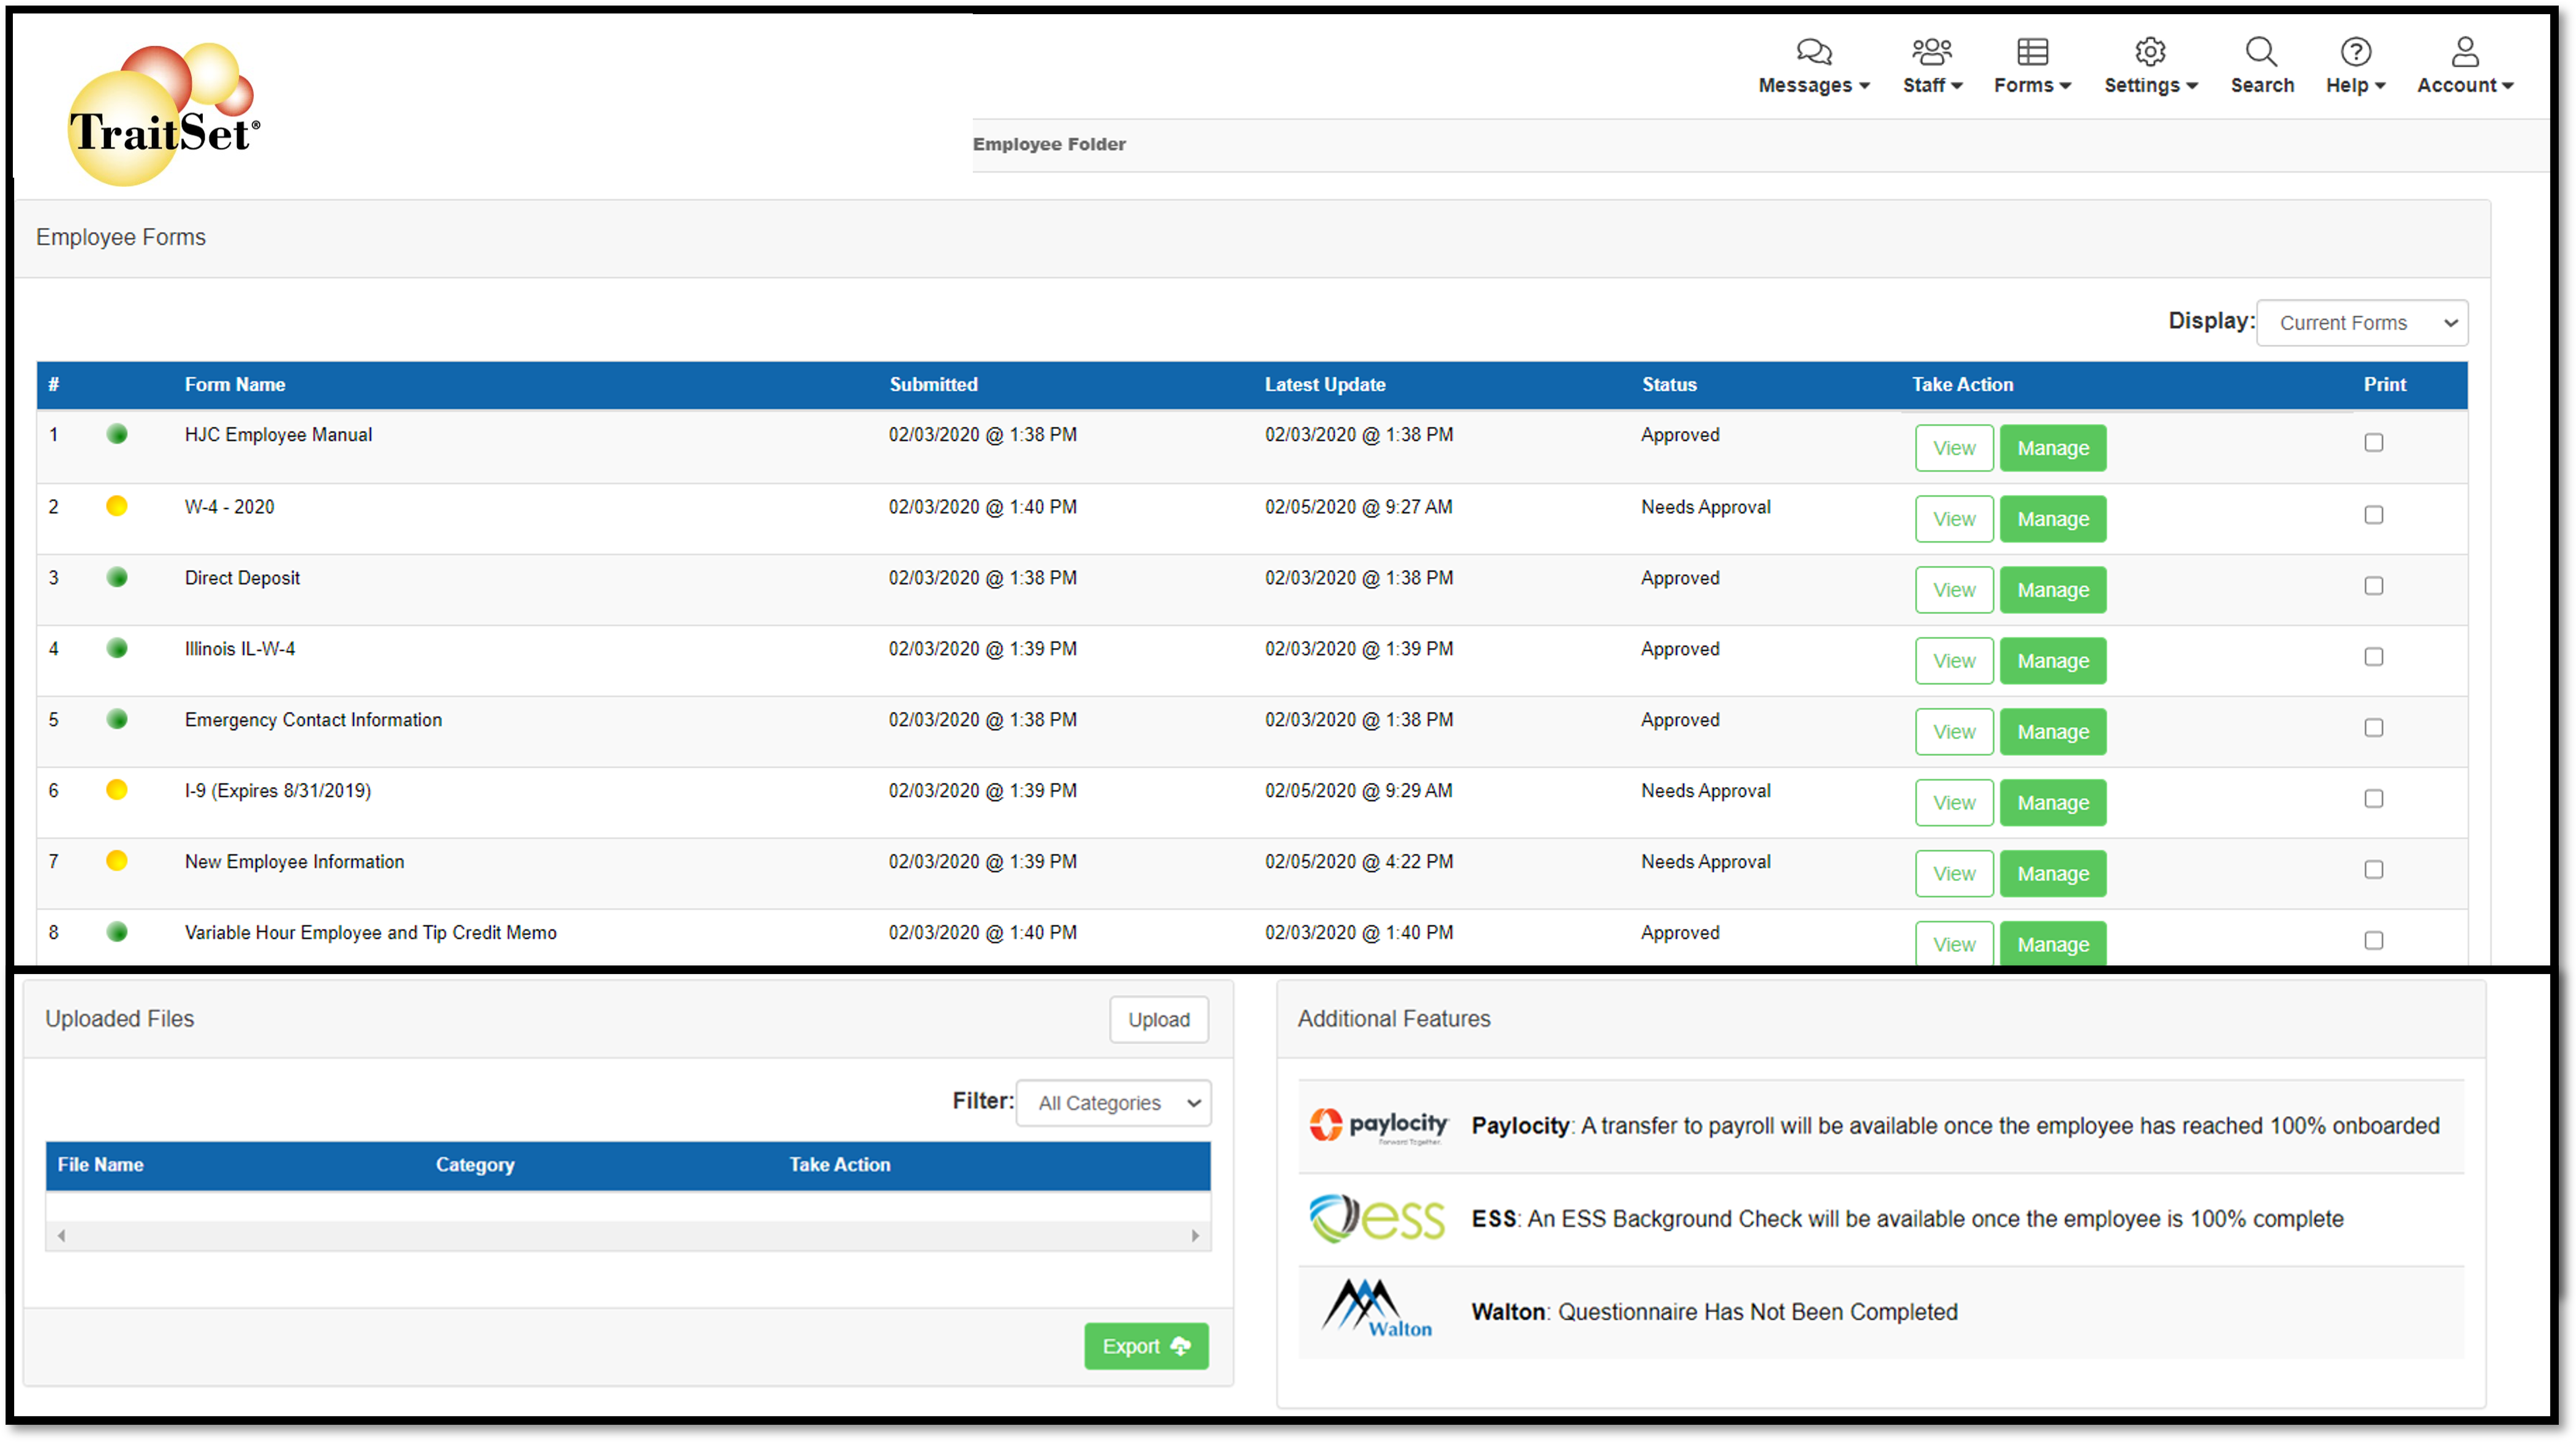Image resolution: width=2576 pixels, height=1442 pixels.
Task: Open the All Categories filter dropdown
Action: pyautogui.click(x=1113, y=1103)
